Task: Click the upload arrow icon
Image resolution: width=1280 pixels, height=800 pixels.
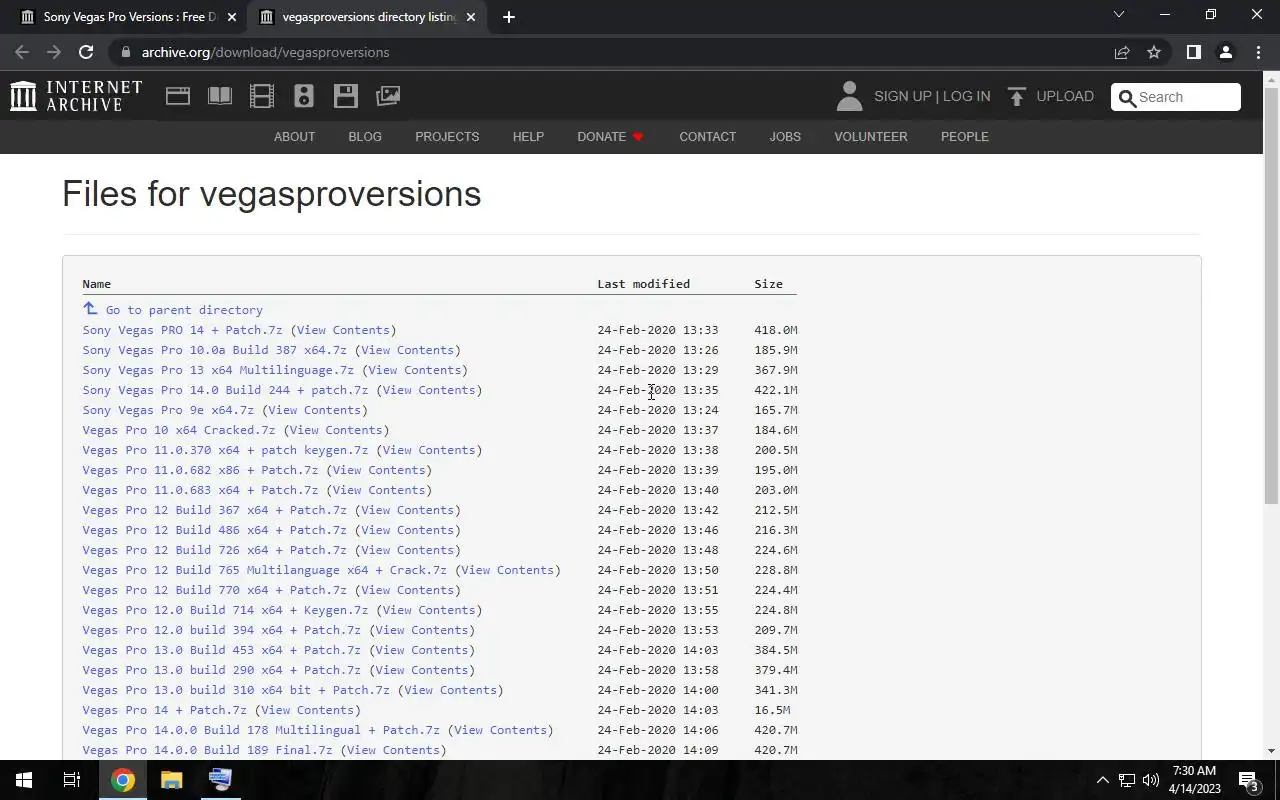Action: click(1017, 97)
